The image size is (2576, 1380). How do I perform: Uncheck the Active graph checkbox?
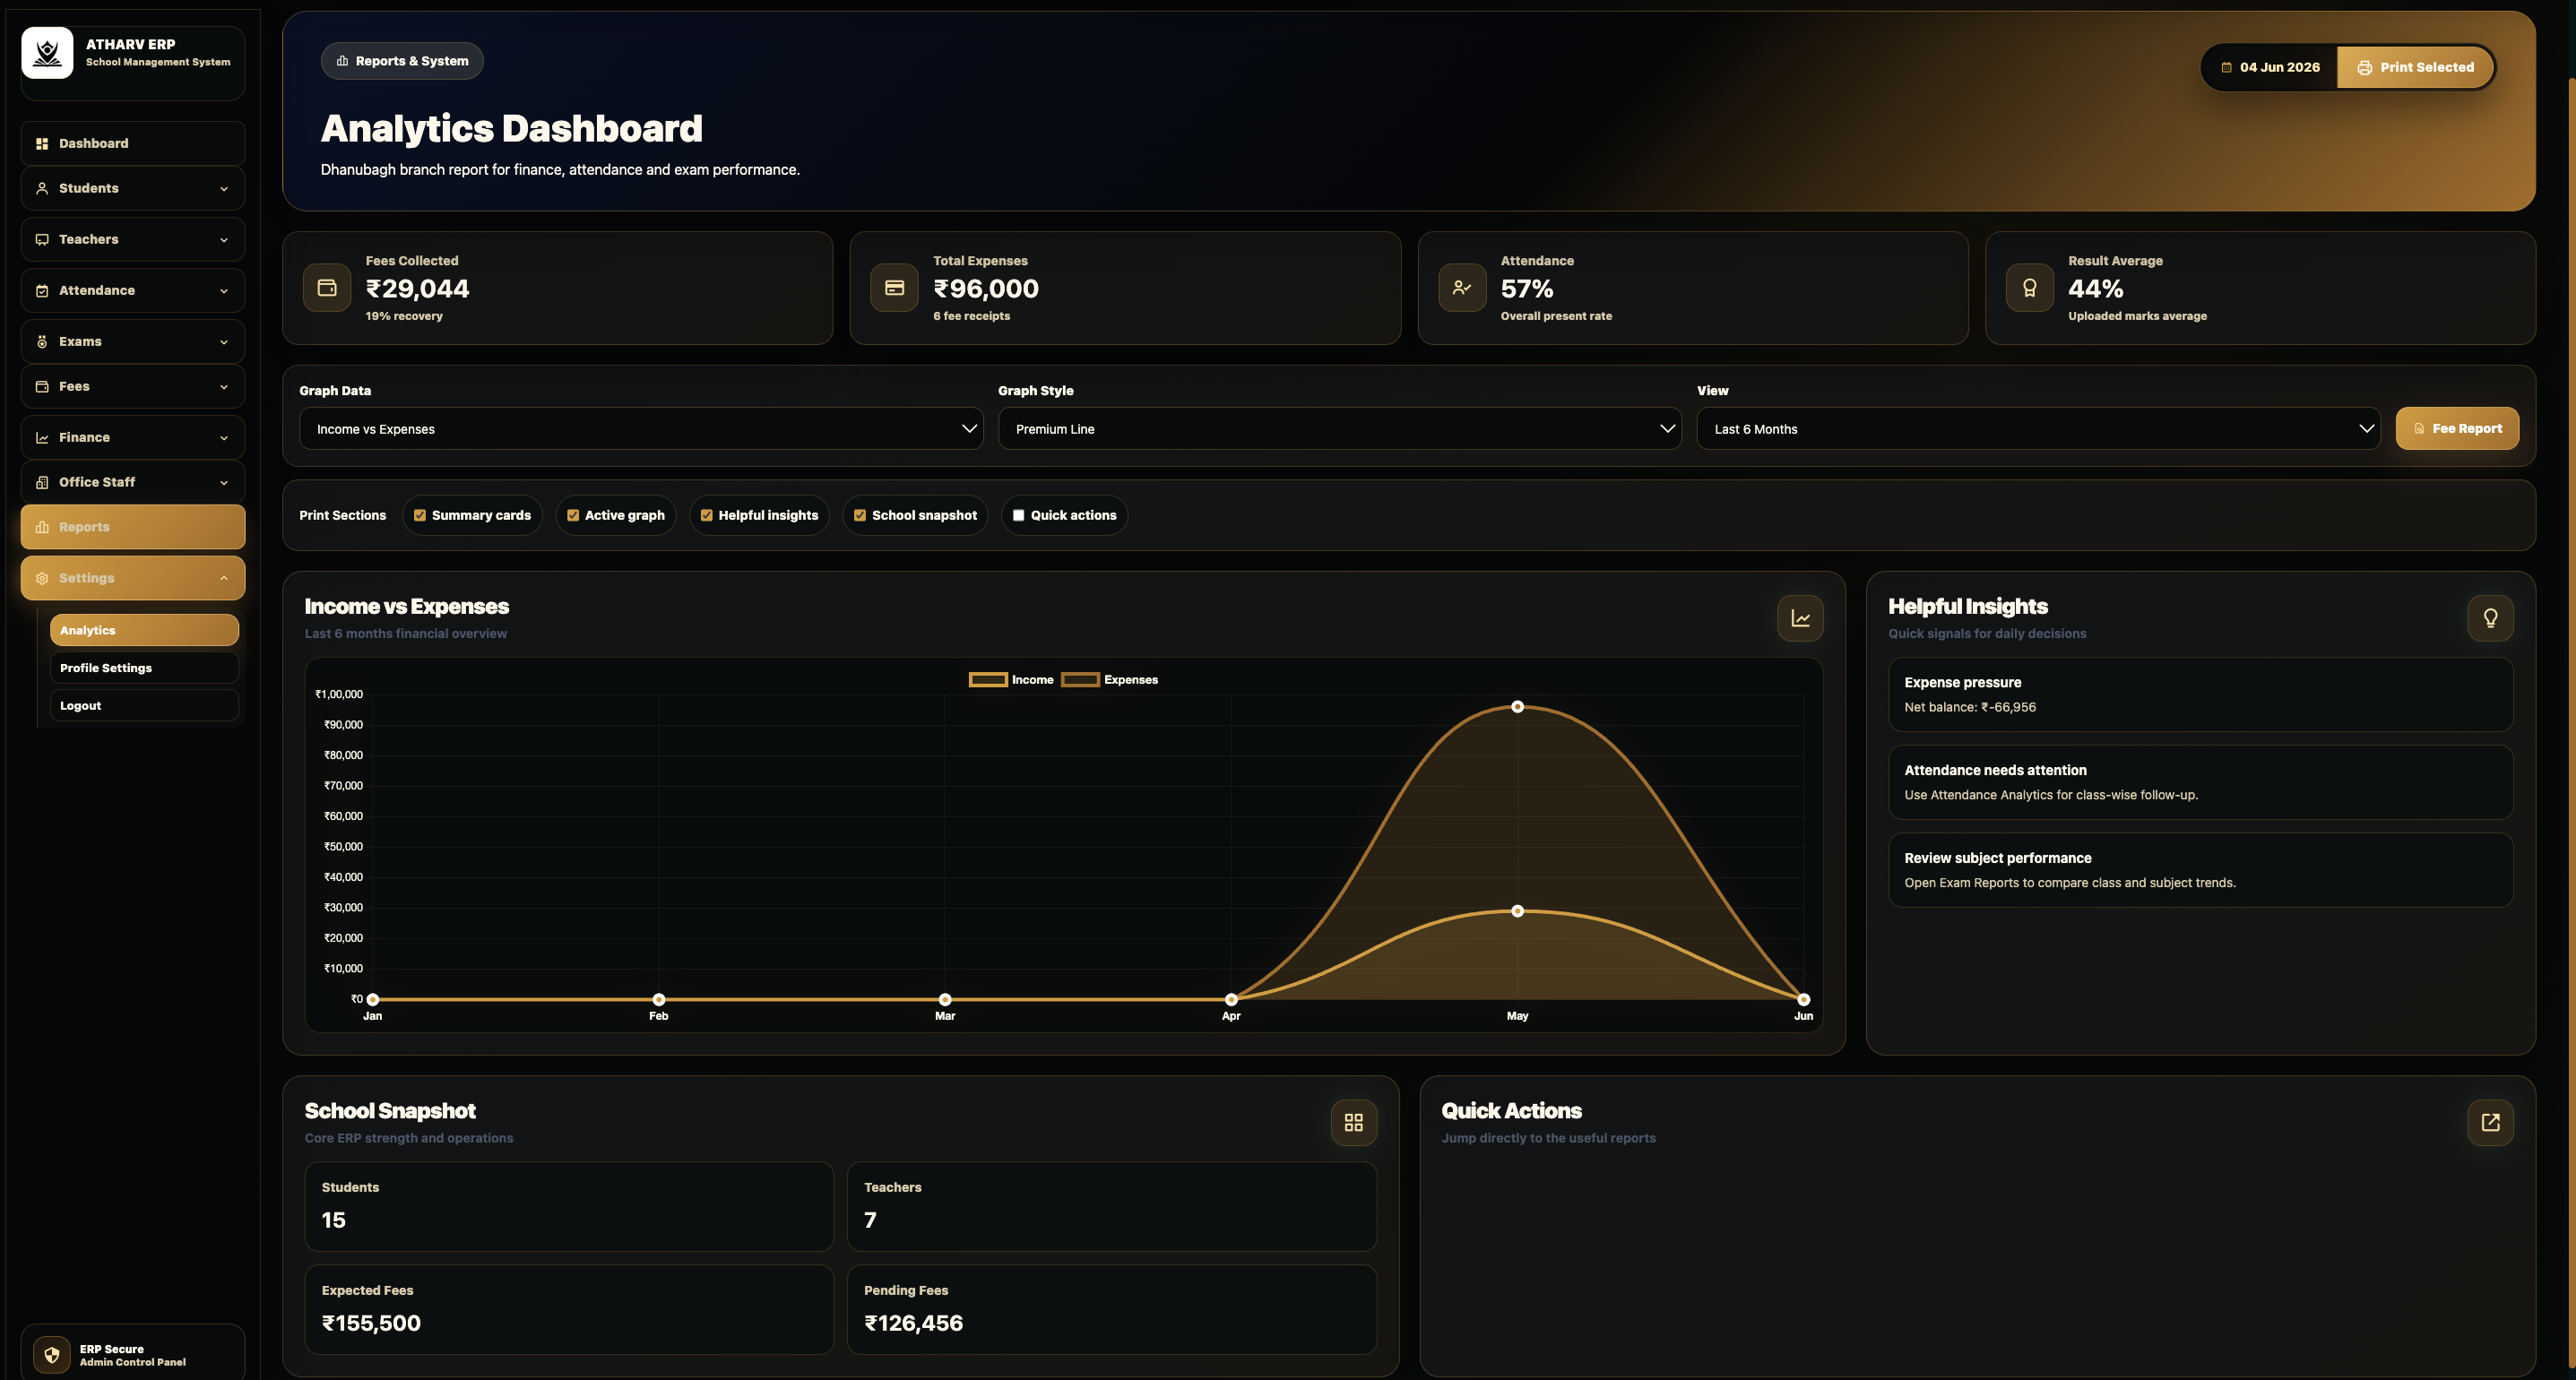click(x=573, y=516)
